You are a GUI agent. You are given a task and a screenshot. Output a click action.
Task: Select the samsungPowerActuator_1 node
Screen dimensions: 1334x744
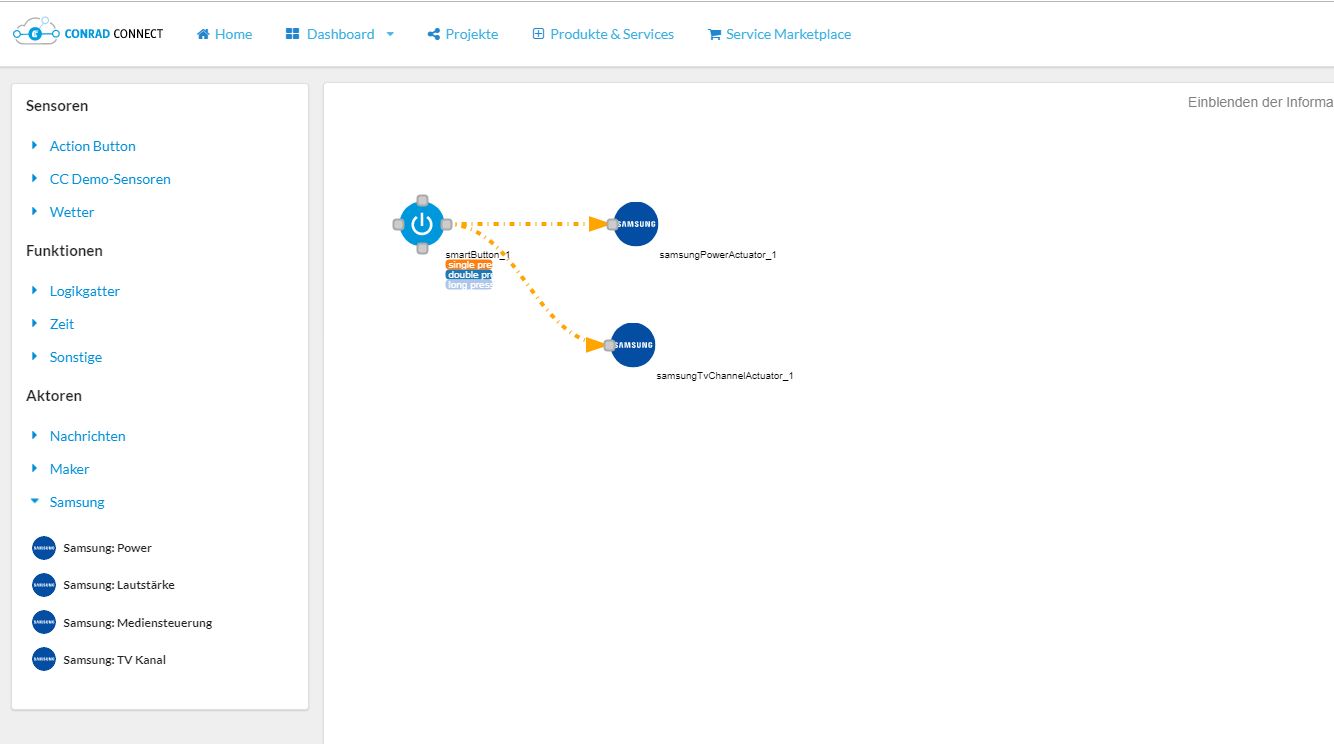tap(636, 224)
